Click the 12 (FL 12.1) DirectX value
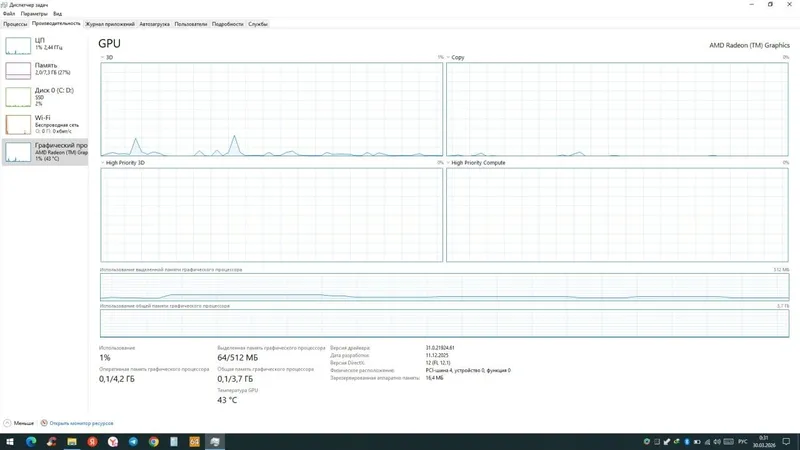Viewport: 800px width, 450px height. pyautogui.click(x=438, y=363)
